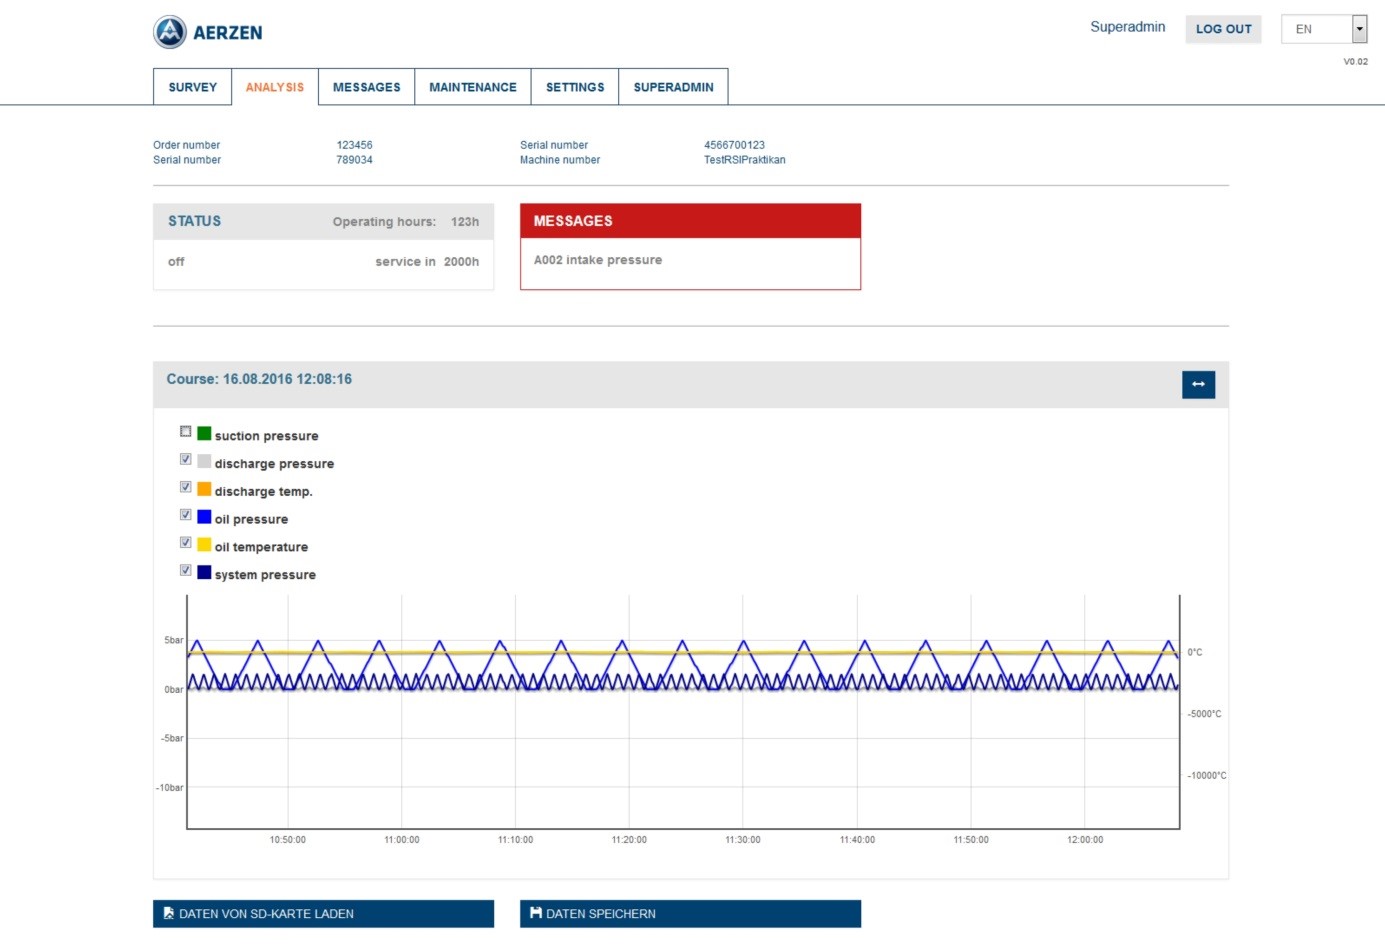Click the SD card load icon

169,914
